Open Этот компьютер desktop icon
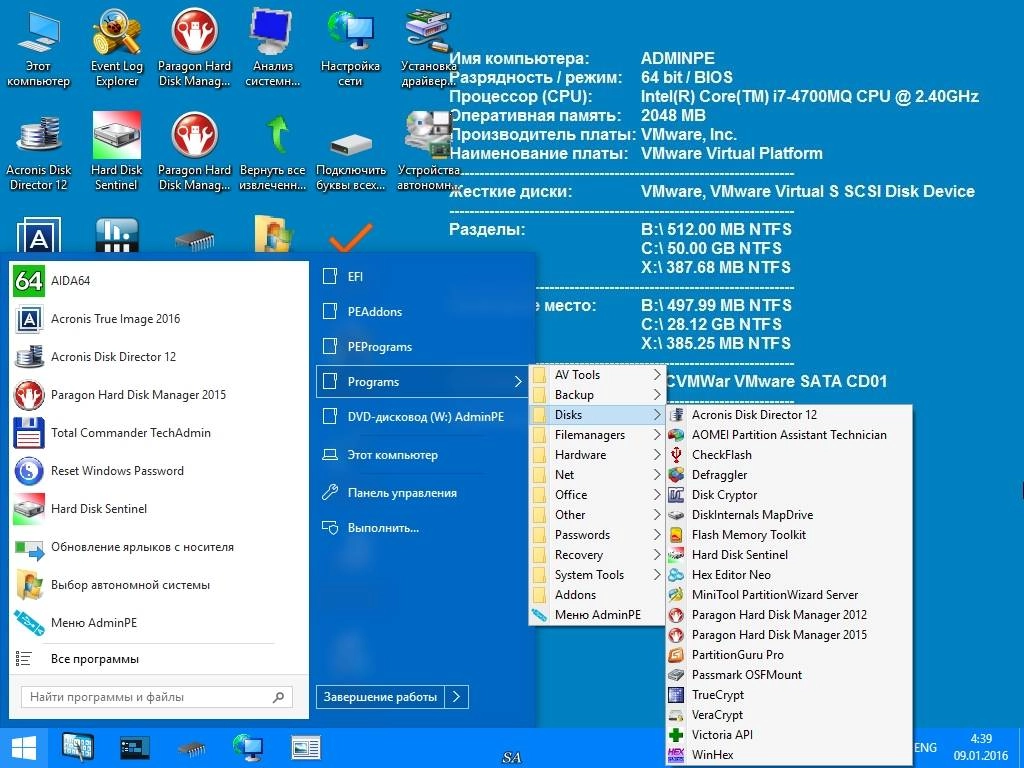The height and width of the screenshot is (768, 1024). [38, 48]
